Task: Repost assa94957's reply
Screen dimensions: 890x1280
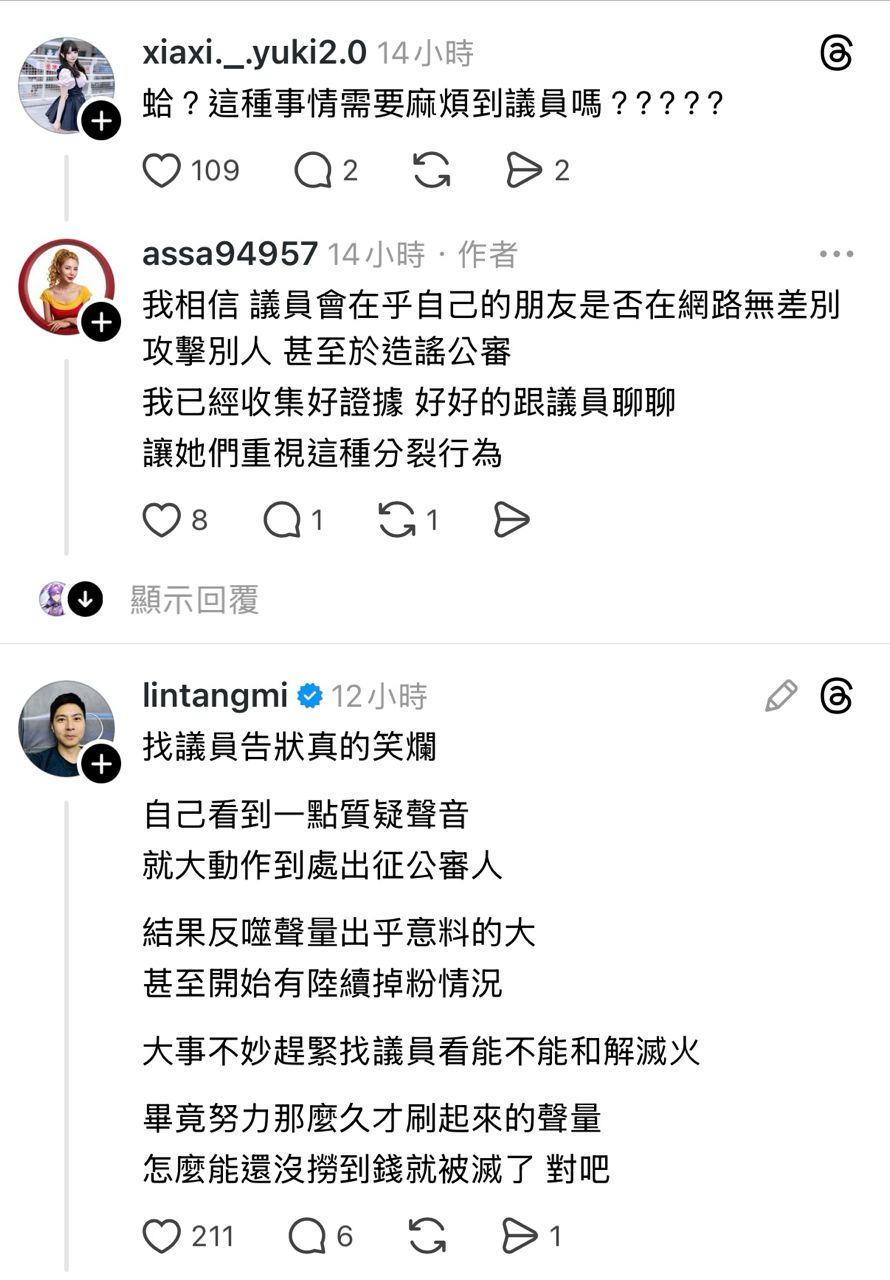Action: pos(397,520)
